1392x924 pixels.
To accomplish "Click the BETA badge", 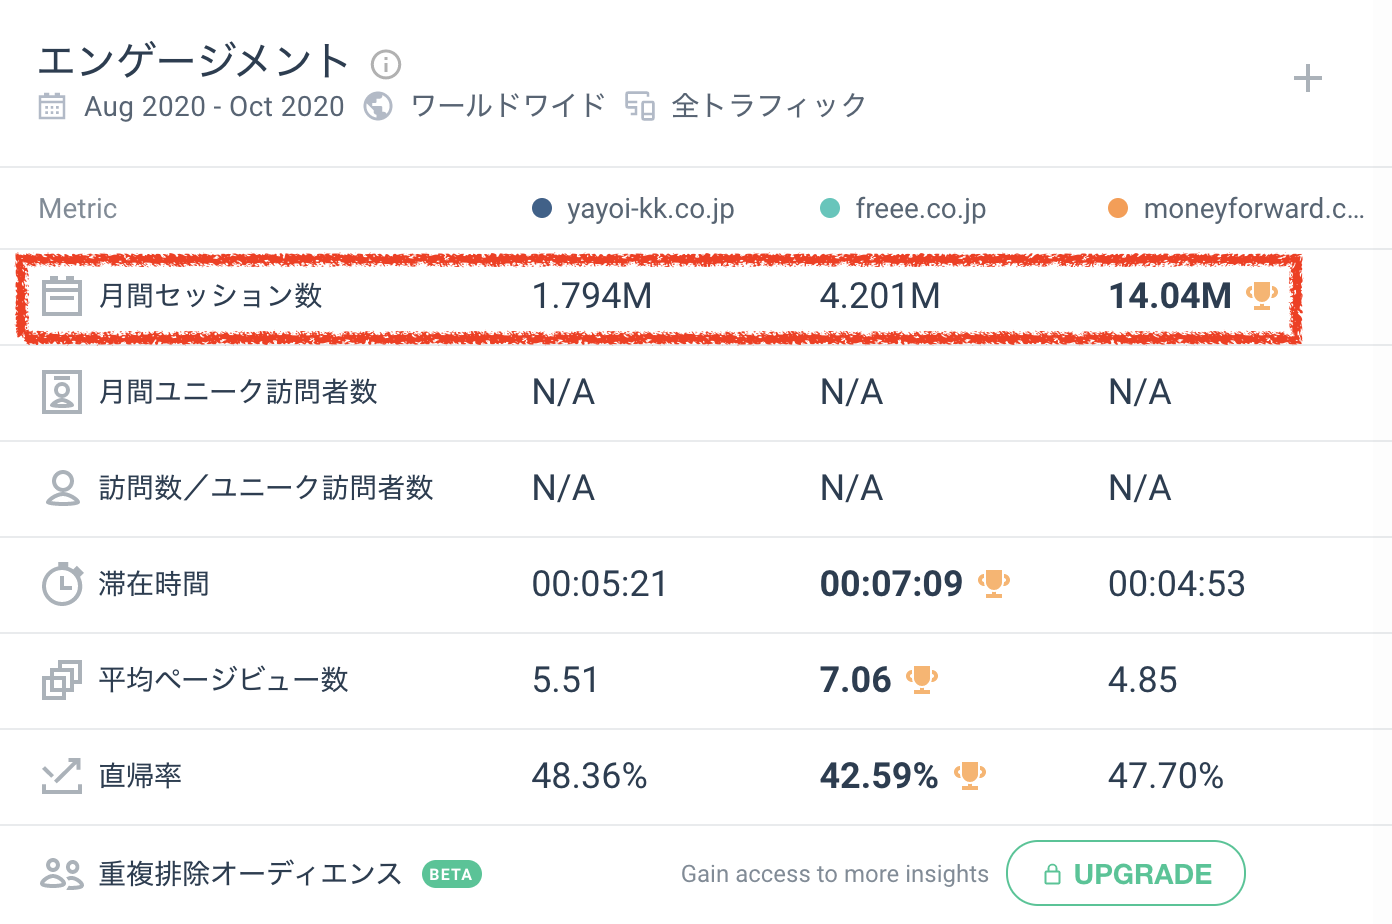I will (x=451, y=874).
